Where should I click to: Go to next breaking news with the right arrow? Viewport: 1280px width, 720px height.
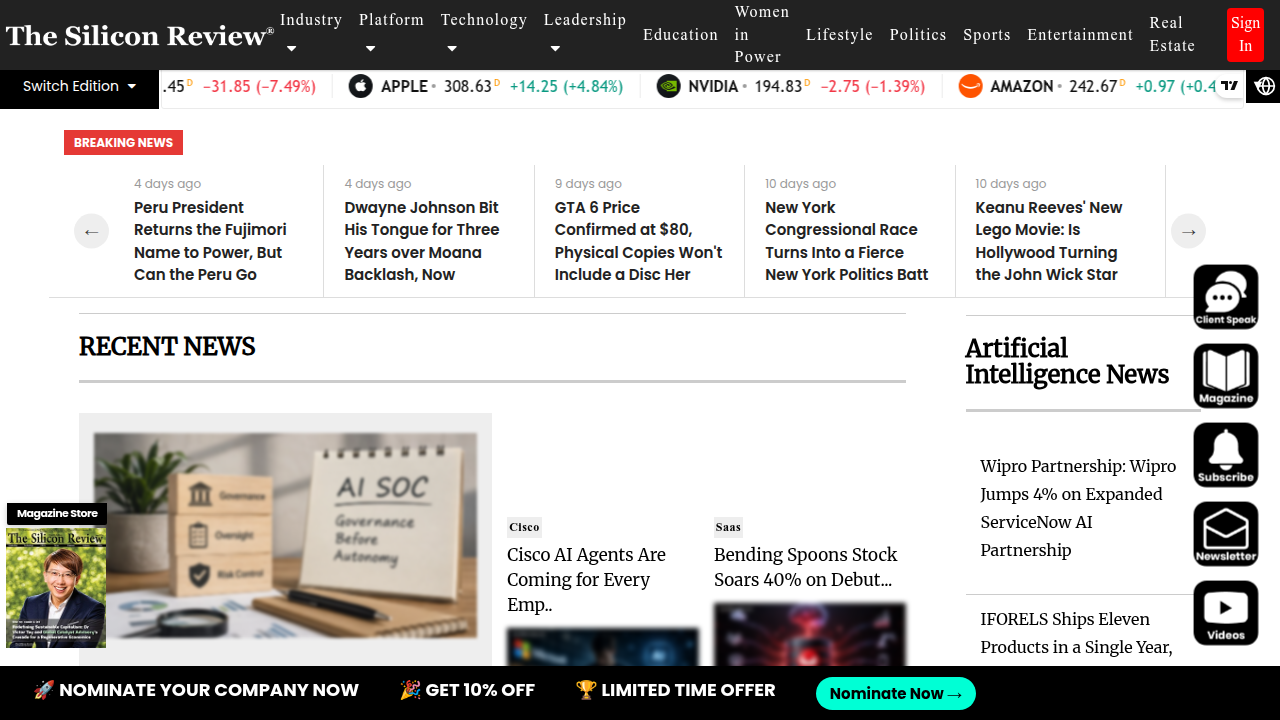(1188, 231)
